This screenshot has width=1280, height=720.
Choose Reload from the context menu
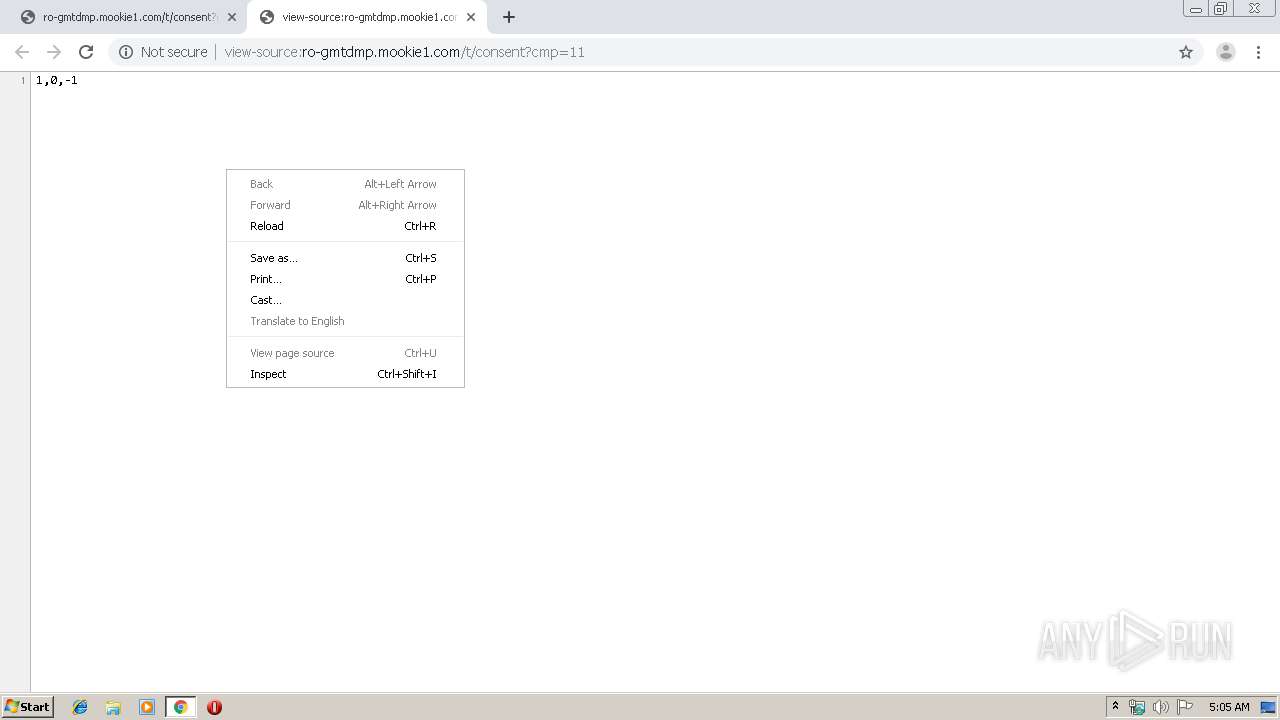tap(345, 226)
